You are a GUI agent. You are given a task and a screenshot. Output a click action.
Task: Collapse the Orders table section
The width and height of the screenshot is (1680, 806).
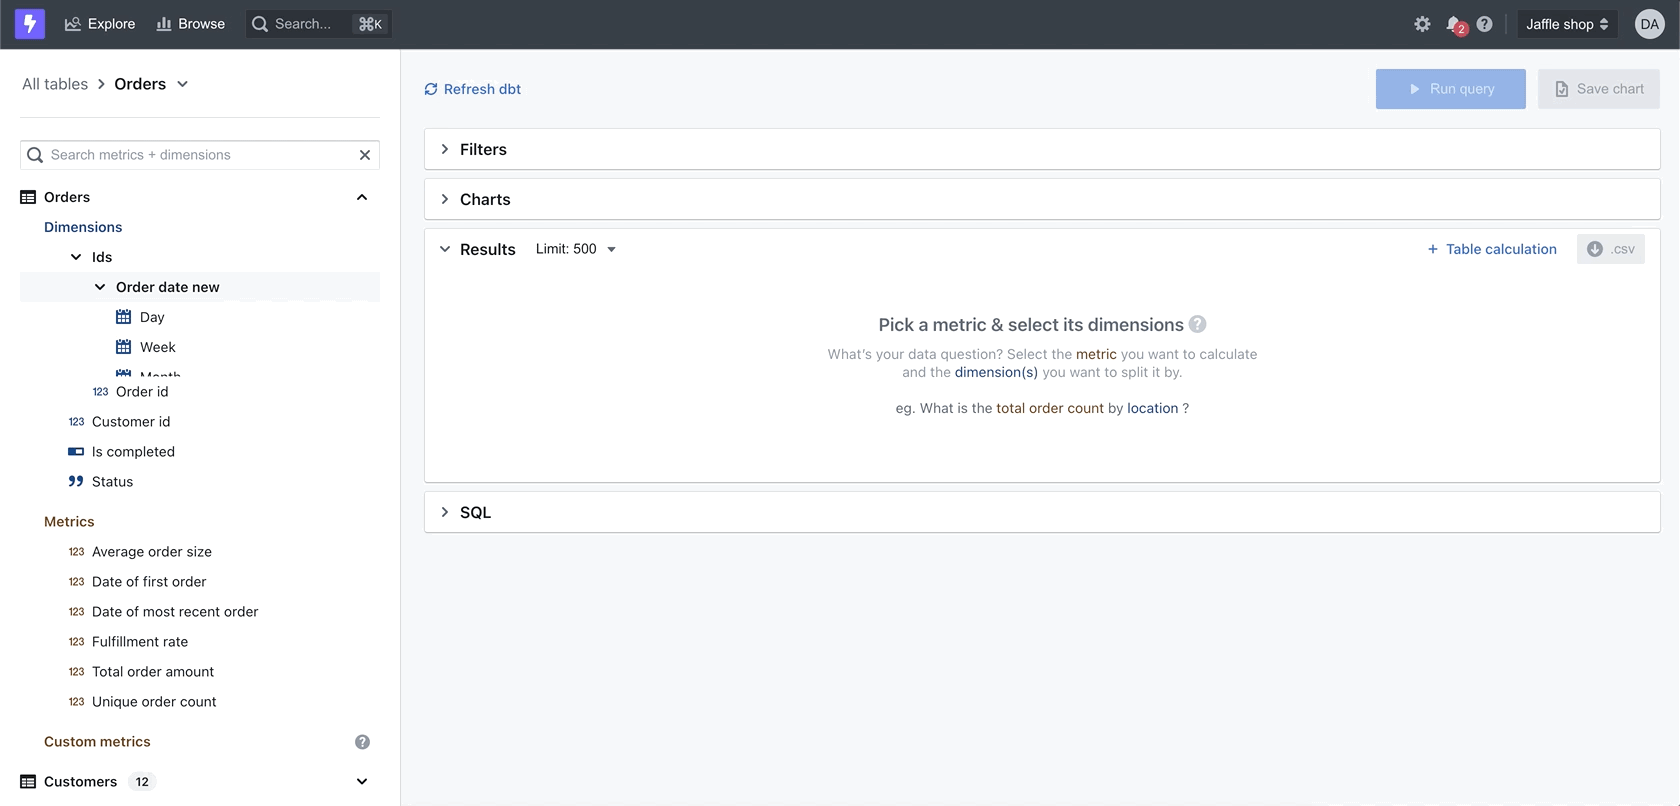click(362, 197)
